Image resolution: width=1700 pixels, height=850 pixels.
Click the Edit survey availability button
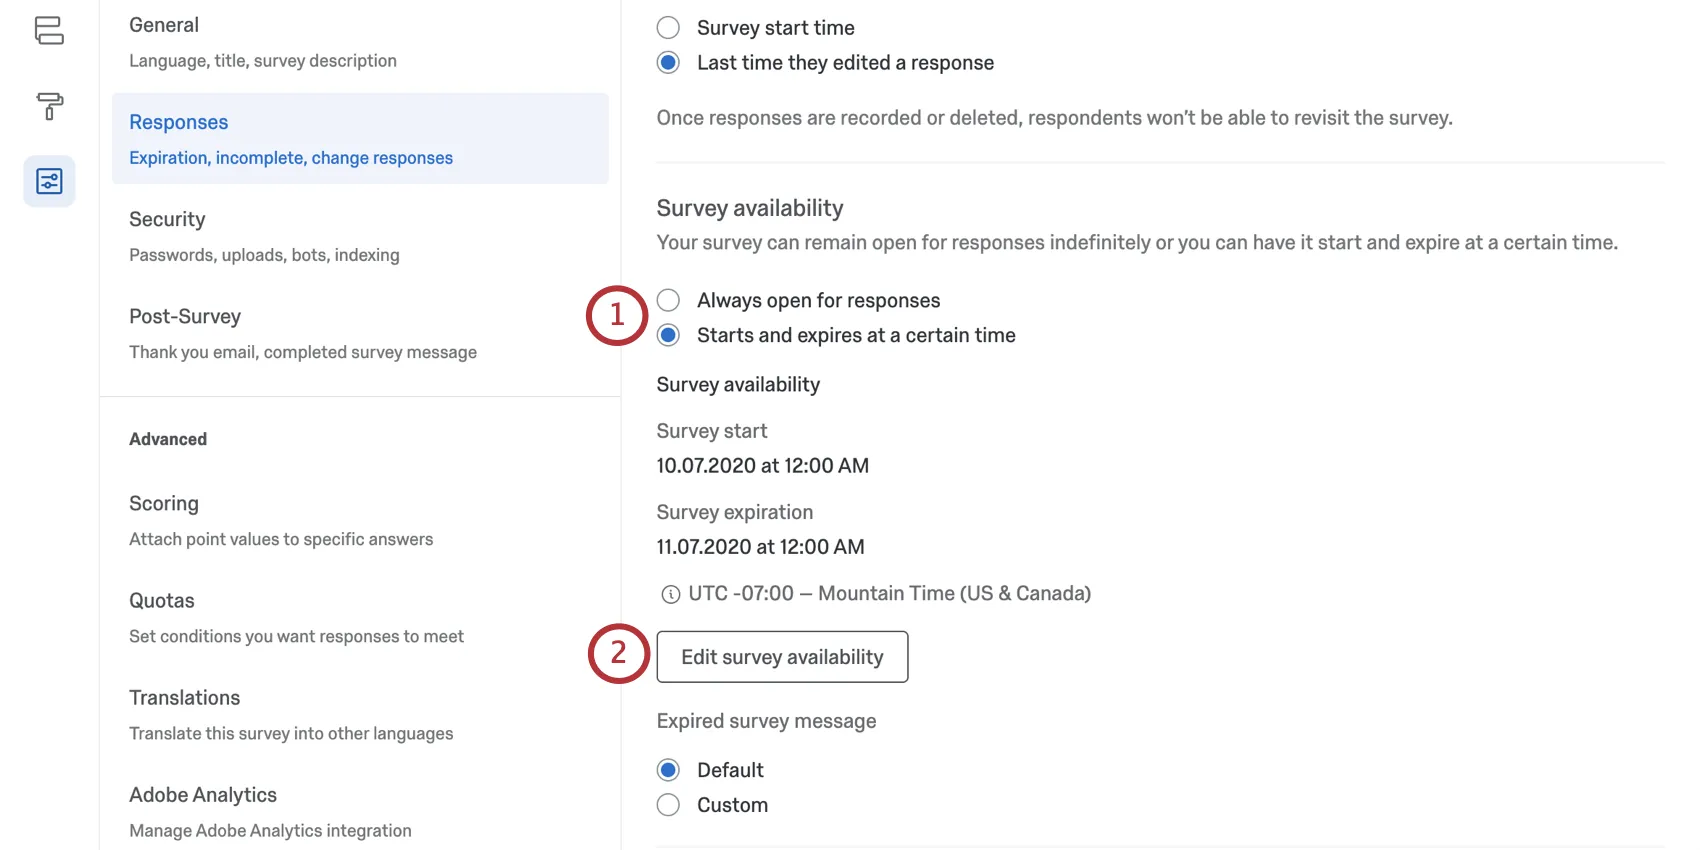point(782,657)
